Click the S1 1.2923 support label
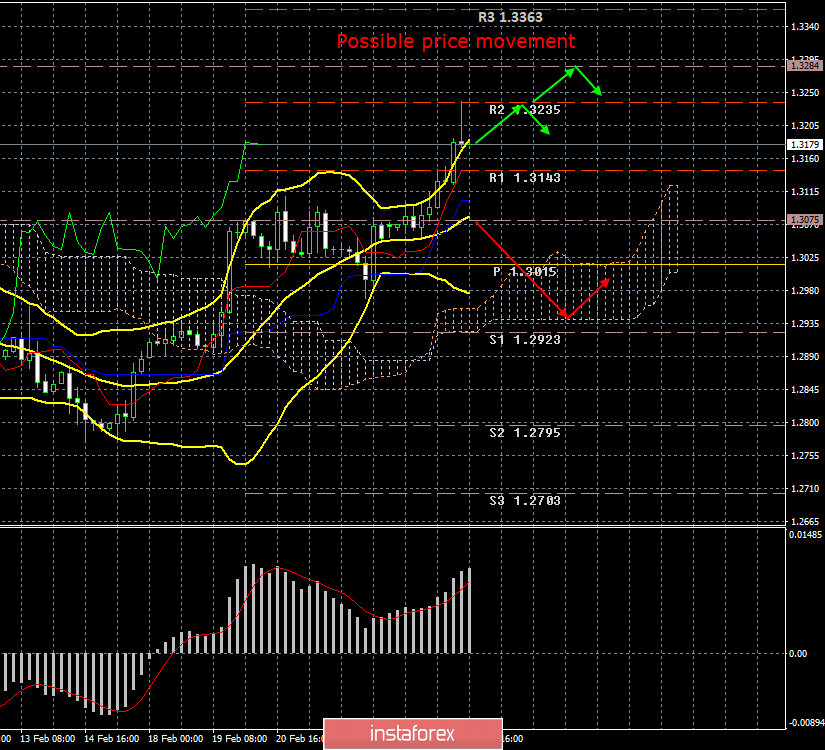Image resolution: width=825 pixels, height=750 pixels. (525, 339)
